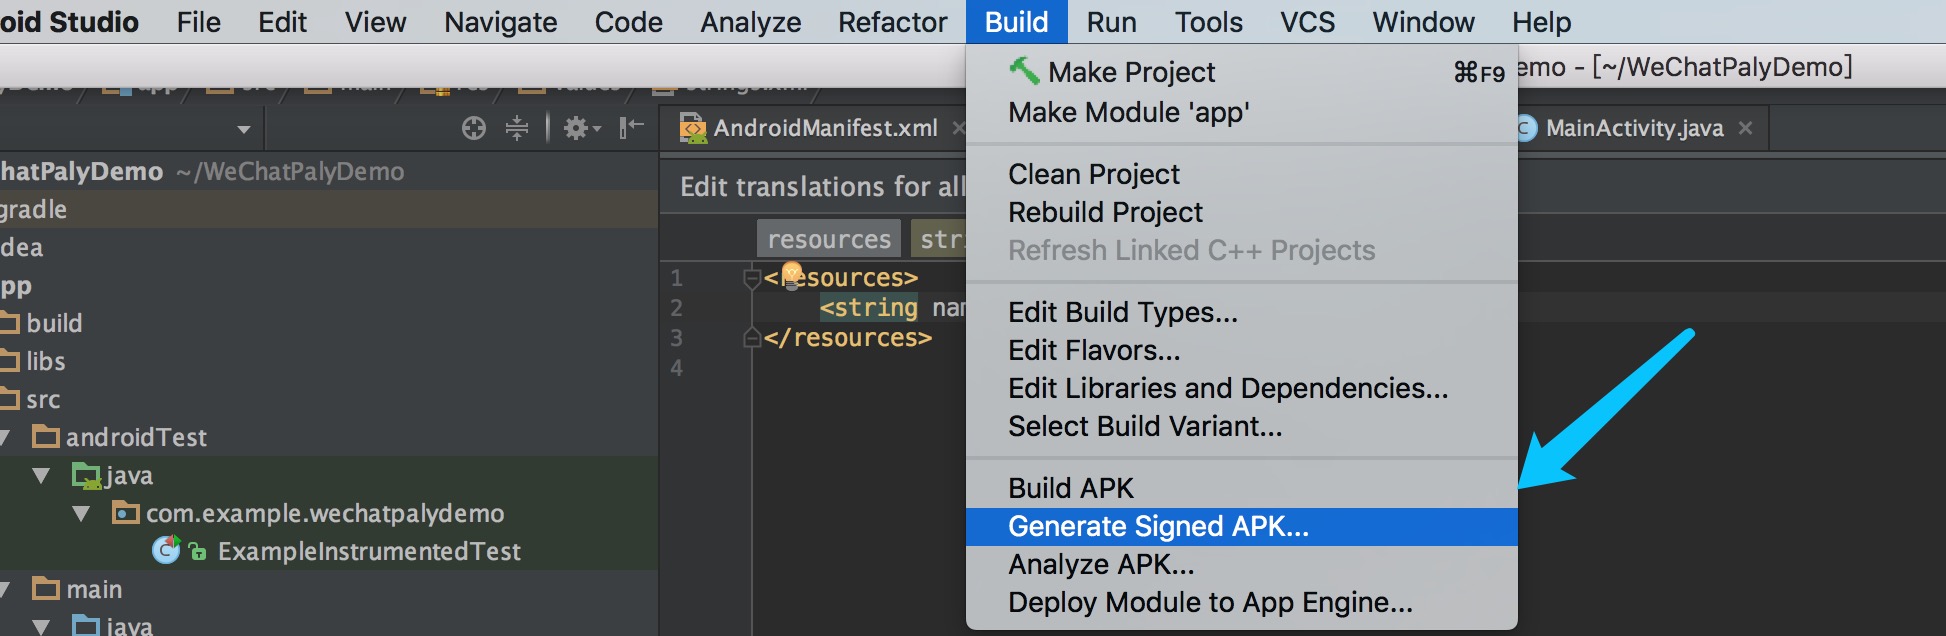1946x636 pixels.
Task: Switch to MainActivity.java tab
Action: click(x=1633, y=128)
